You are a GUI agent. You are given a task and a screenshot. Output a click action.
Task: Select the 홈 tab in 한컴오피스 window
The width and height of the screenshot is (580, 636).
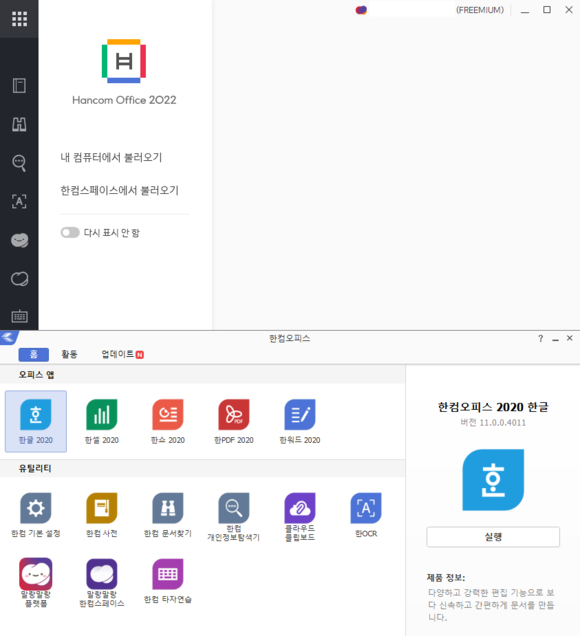coord(34,354)
